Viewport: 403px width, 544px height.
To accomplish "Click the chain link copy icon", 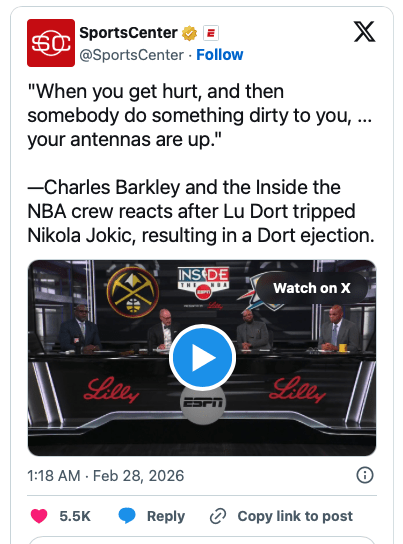I will point(218,516).
